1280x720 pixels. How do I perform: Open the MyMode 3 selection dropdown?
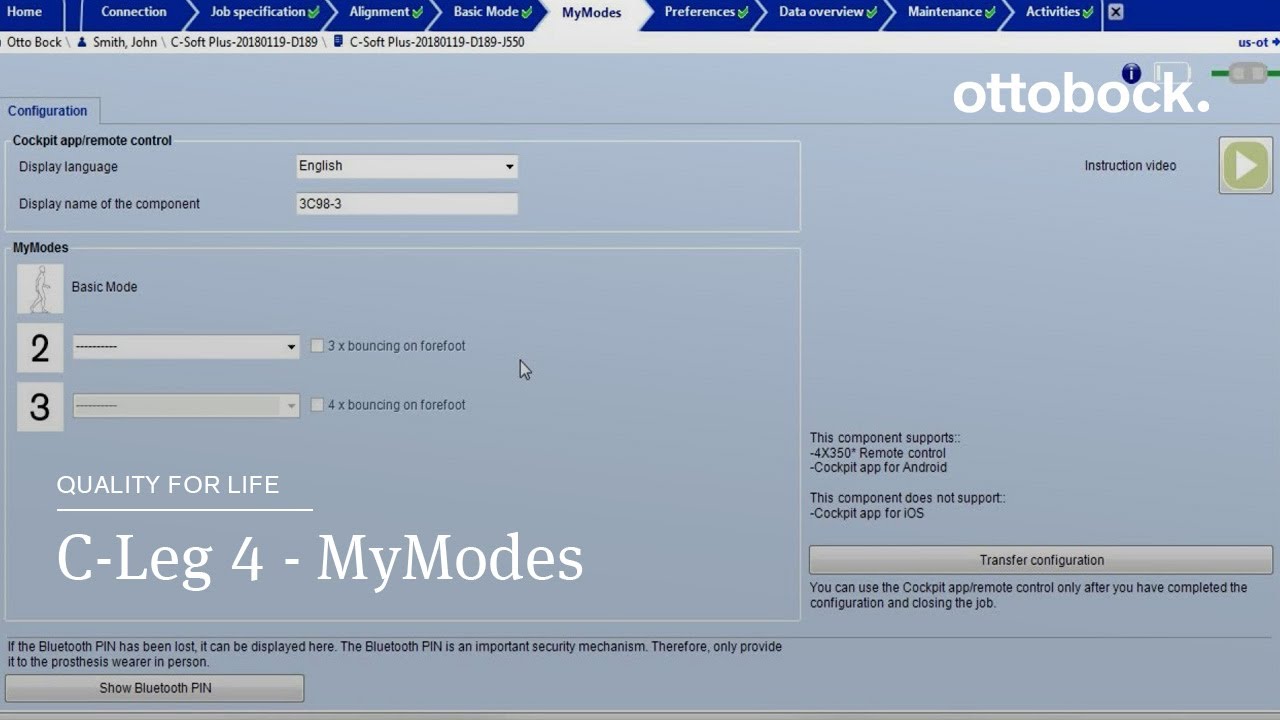[186, 406]
